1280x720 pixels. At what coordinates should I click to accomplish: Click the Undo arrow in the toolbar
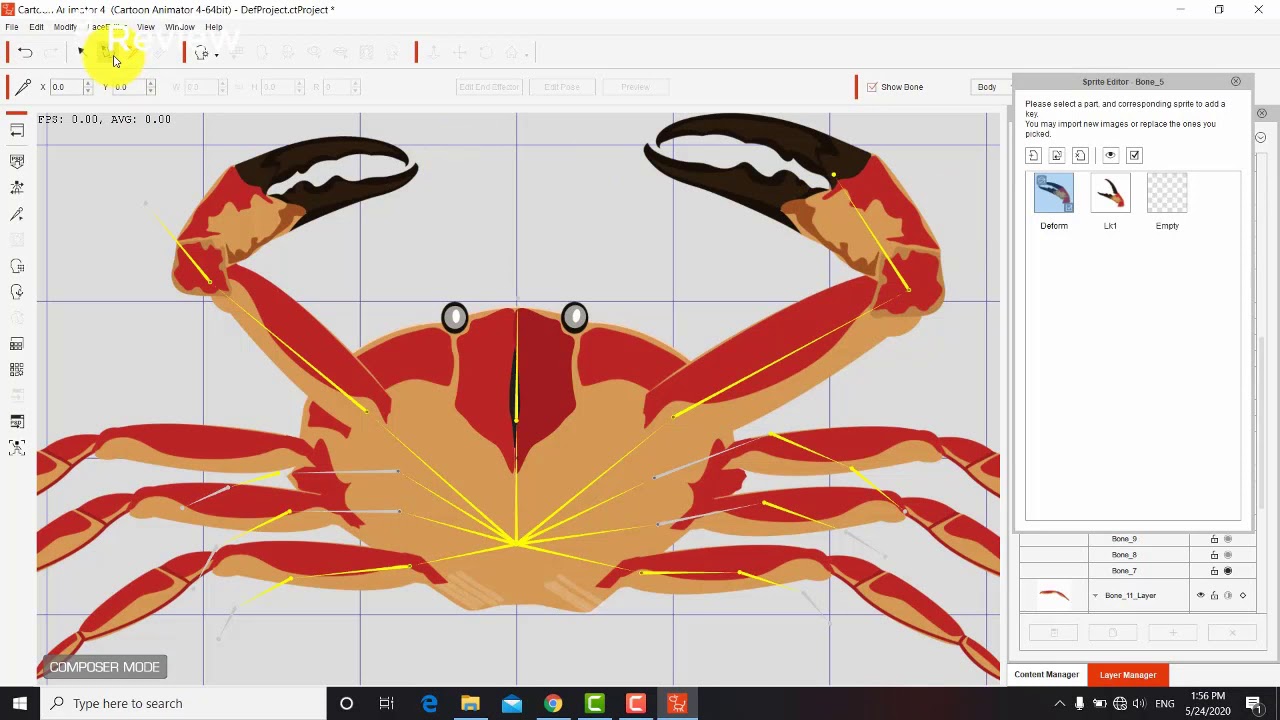pyautogui.click(x=25, y=53)
